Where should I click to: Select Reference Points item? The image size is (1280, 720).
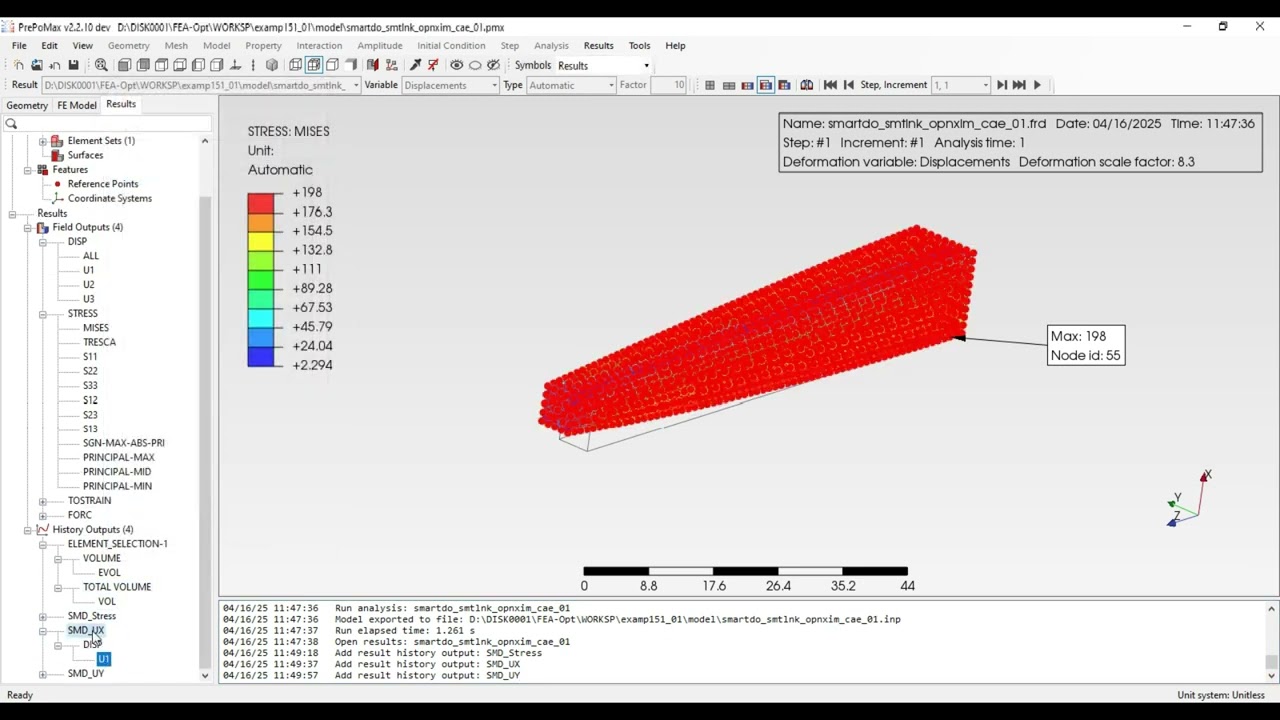(103, 184)
